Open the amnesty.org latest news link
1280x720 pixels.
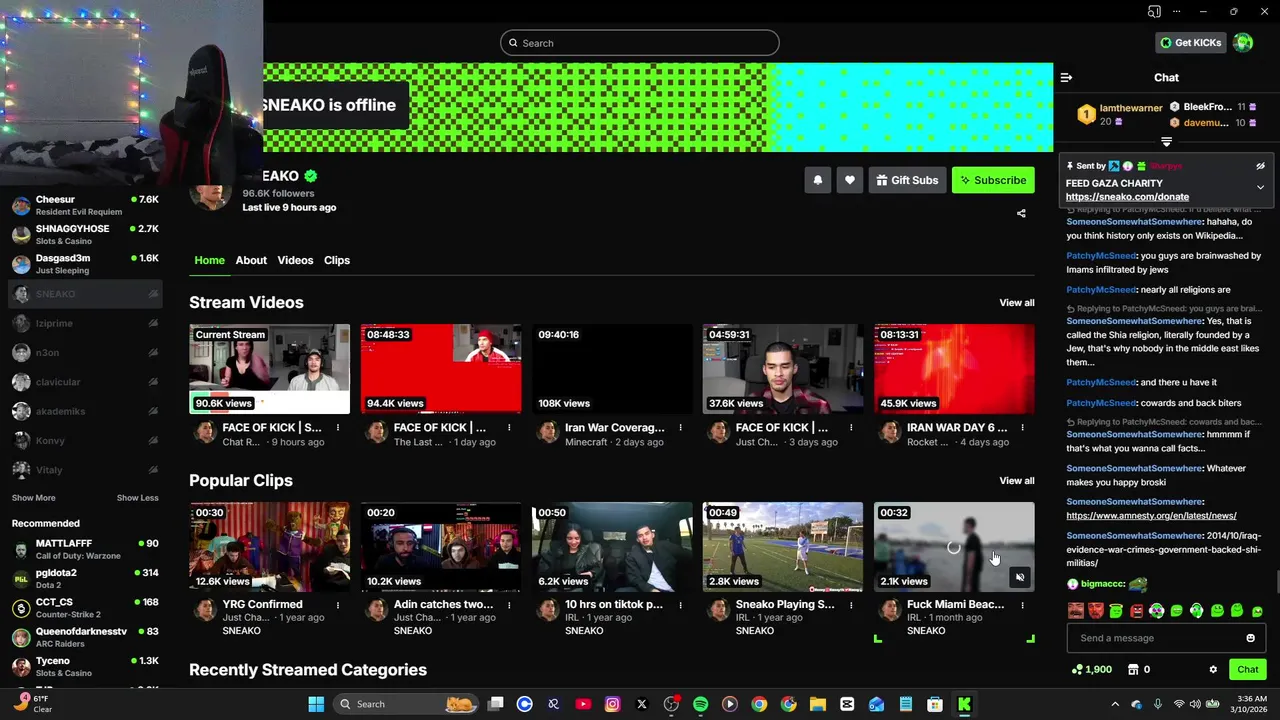(1151, 516)
